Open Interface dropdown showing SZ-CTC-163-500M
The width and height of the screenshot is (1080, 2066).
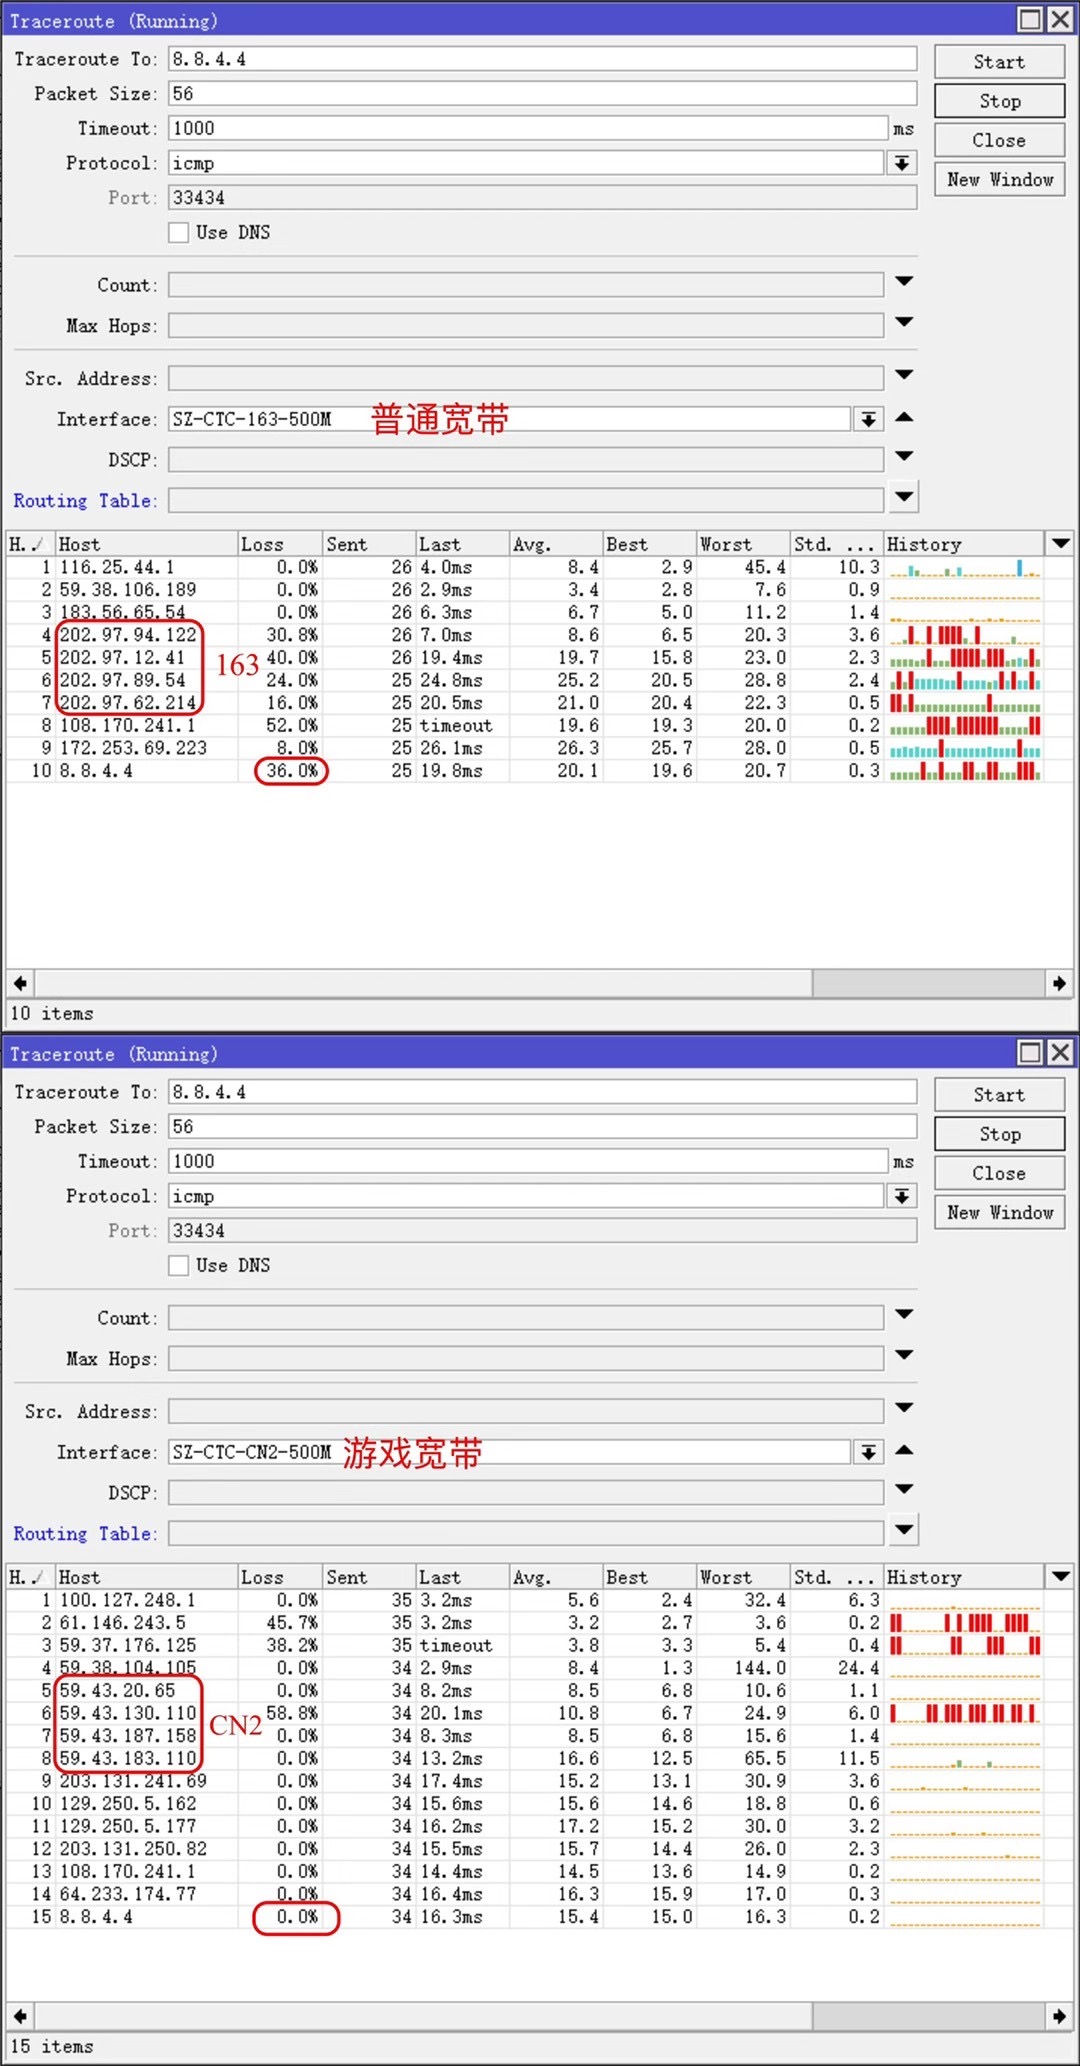pos(869,419)
